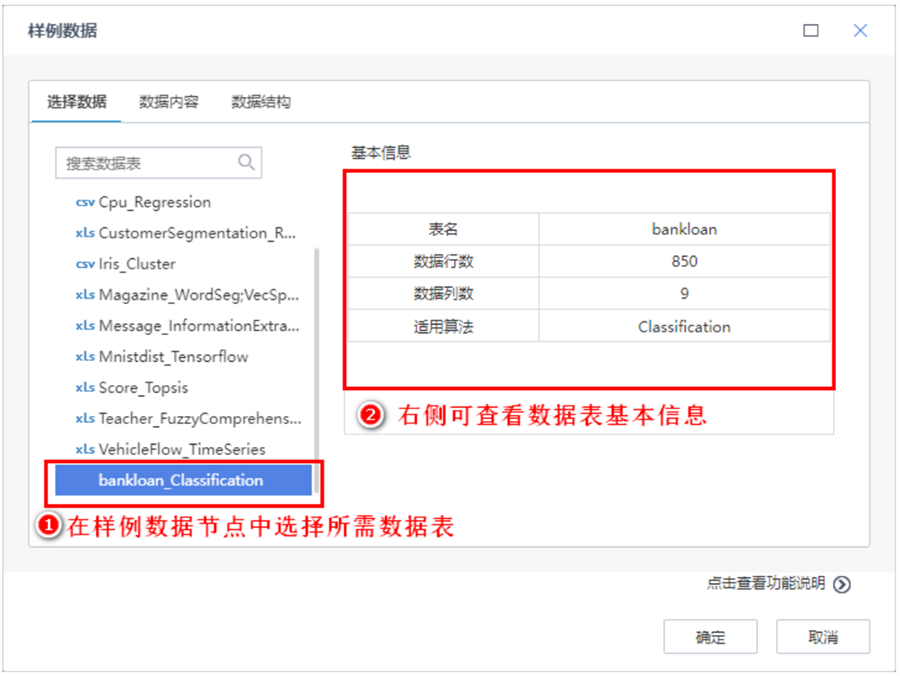Select bankloan_Classification in the list
The width and height of the screenshot is (900, 676).
click(x=181, y=481)
